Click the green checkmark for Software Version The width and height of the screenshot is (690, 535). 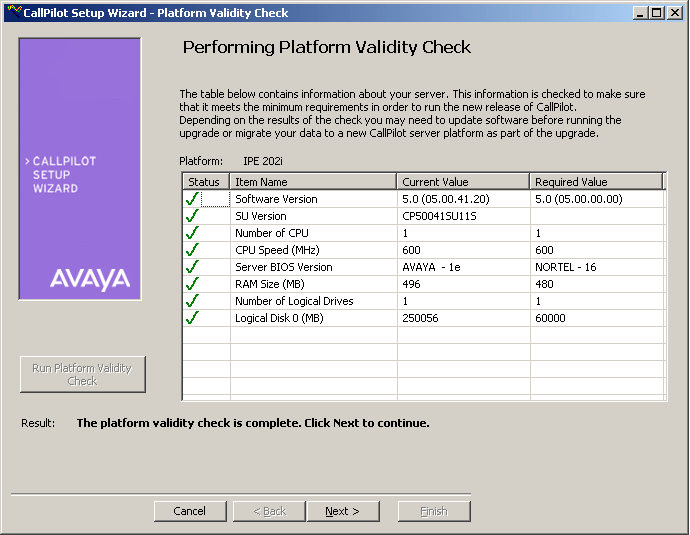(192, 199)
